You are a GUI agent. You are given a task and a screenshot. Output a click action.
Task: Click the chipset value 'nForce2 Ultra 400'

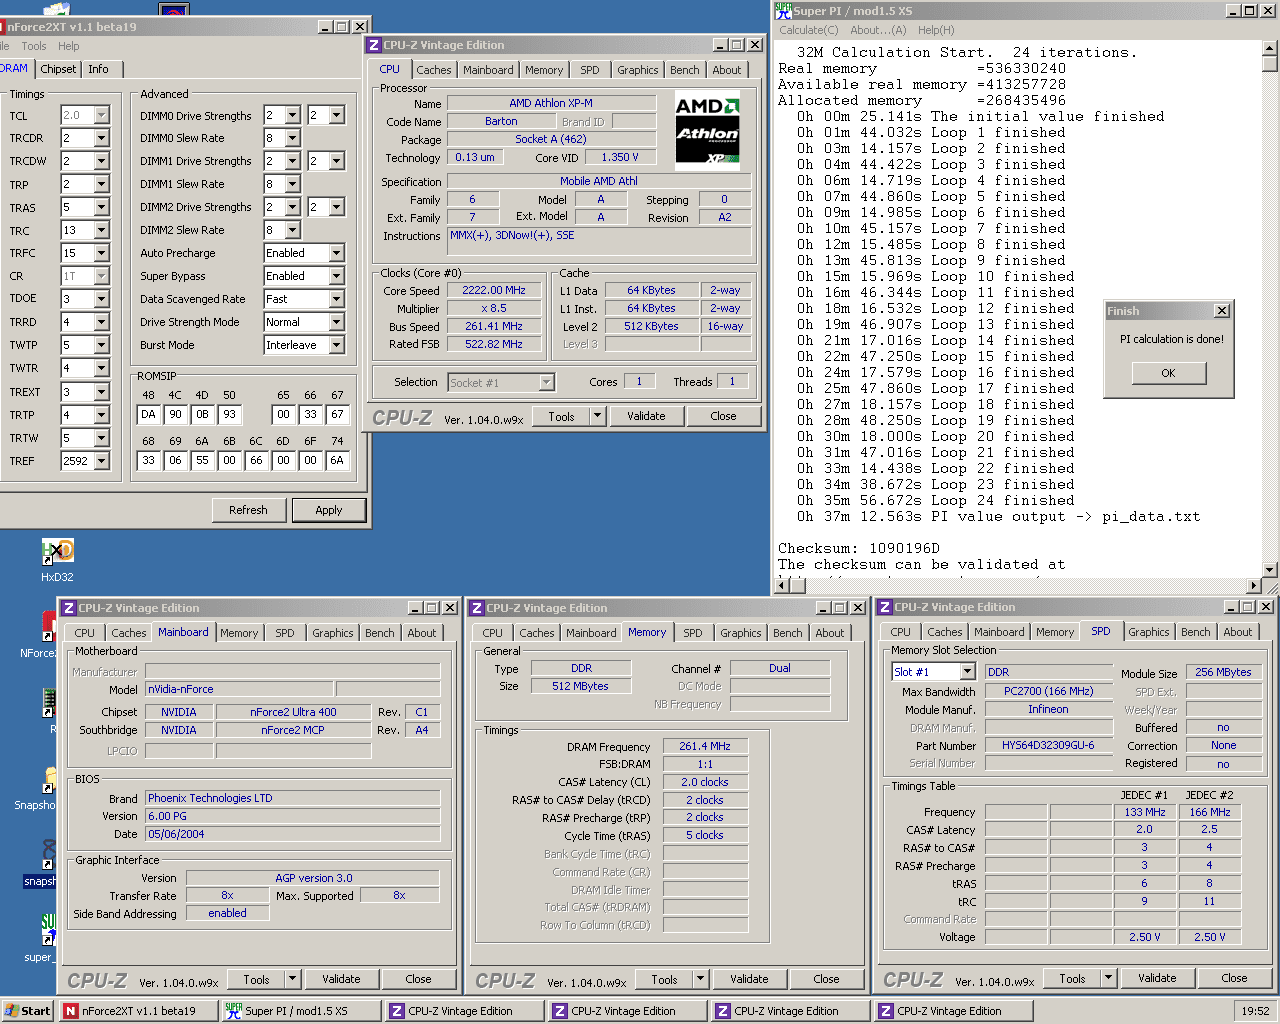pyautogui.click(x=293, y=712)
